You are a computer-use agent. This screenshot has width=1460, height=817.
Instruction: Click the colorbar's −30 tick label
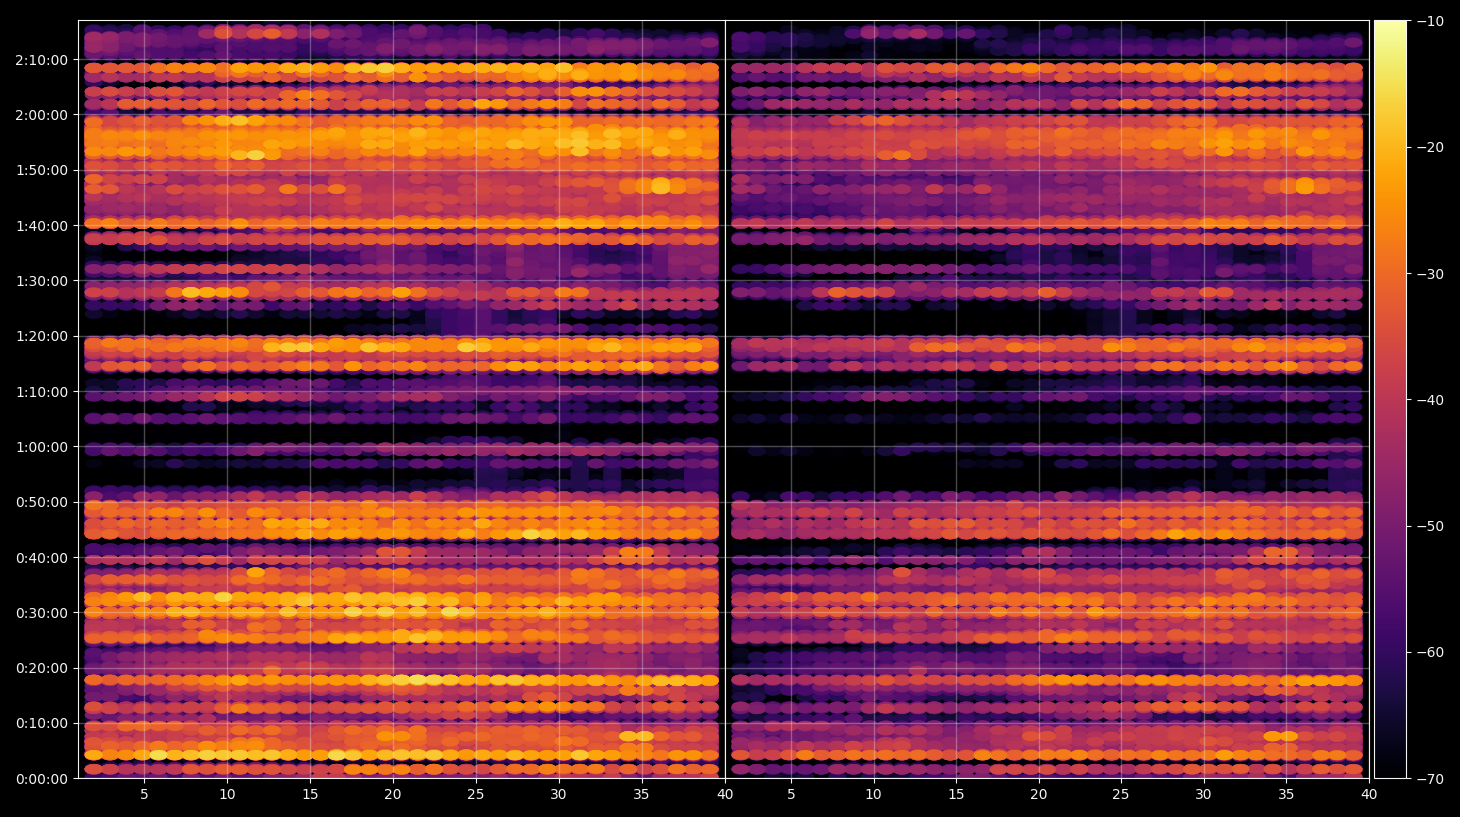(1431, 274)
